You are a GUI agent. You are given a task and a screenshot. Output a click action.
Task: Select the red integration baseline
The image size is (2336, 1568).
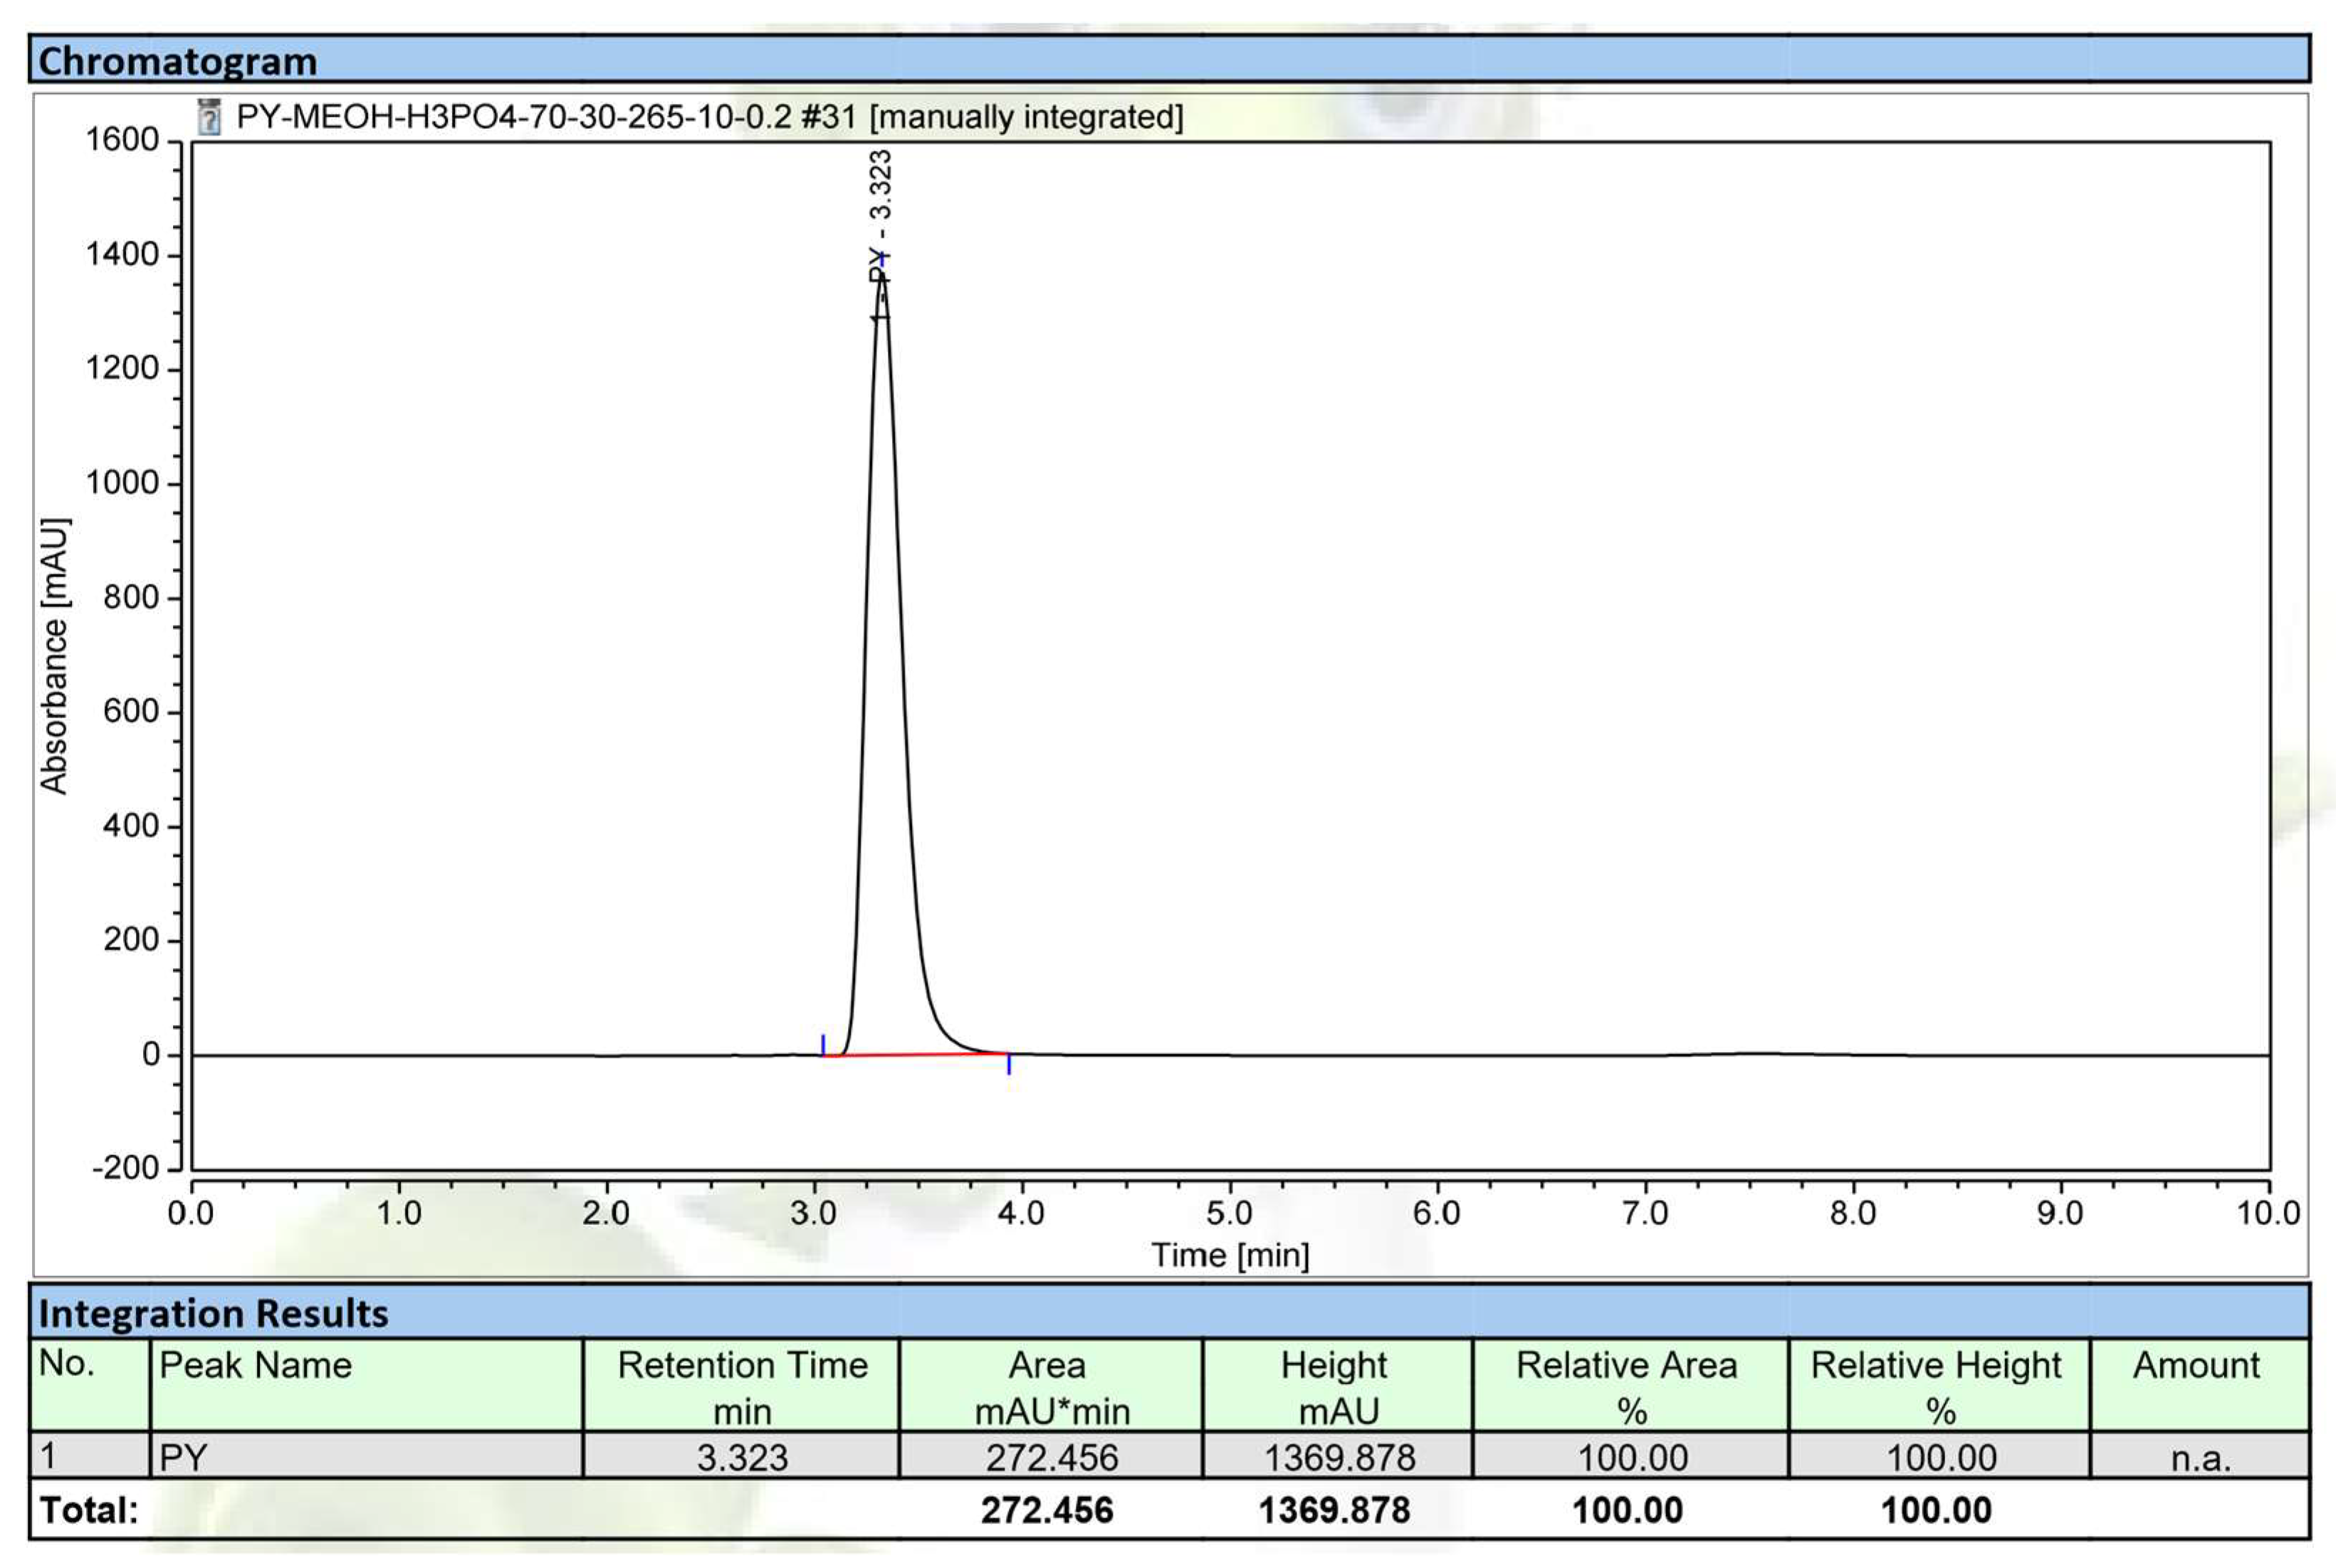pos(915,1054)
